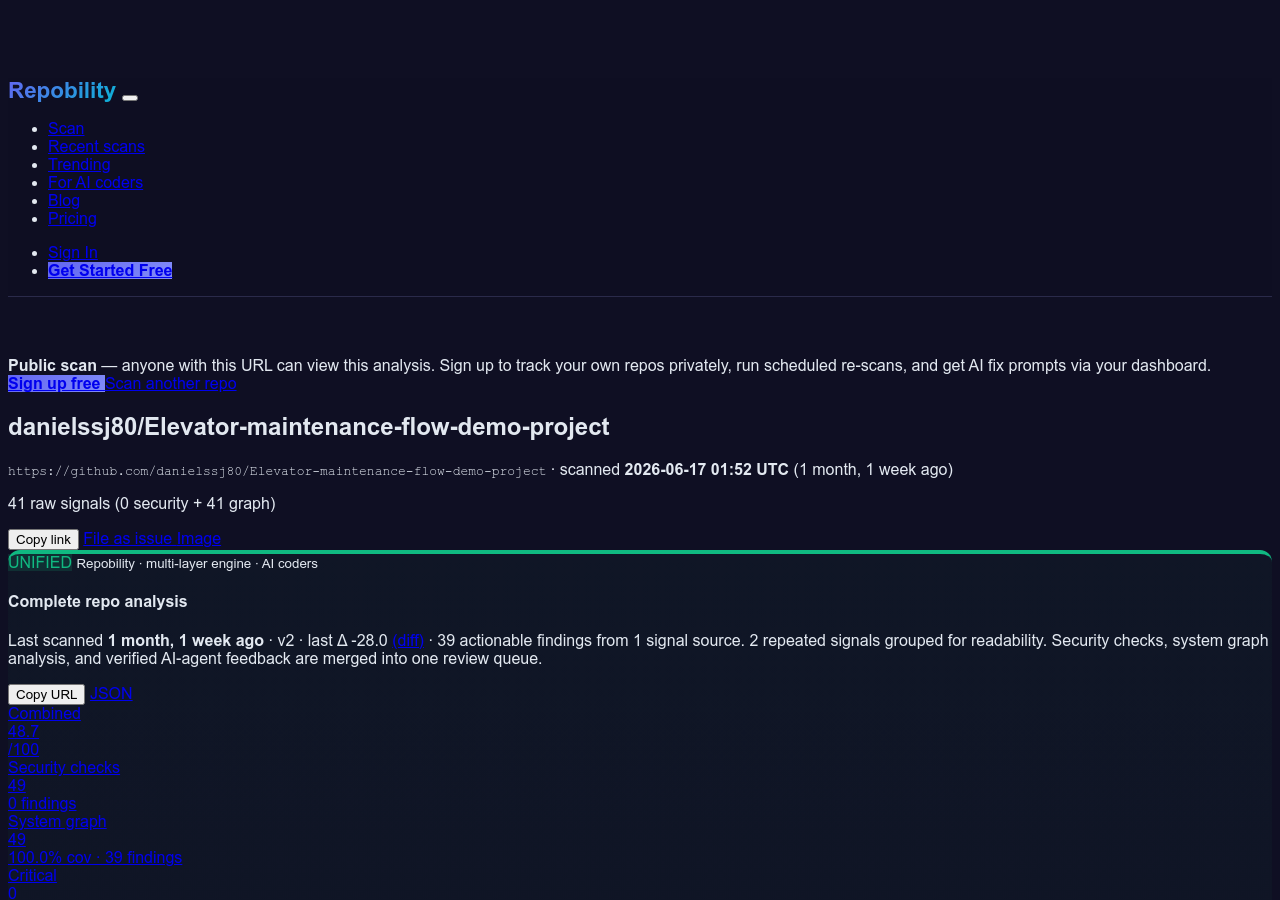This screenshot has height=900, width=1280.
Task: Select Scan another repo link
Action: coord(171,383)
